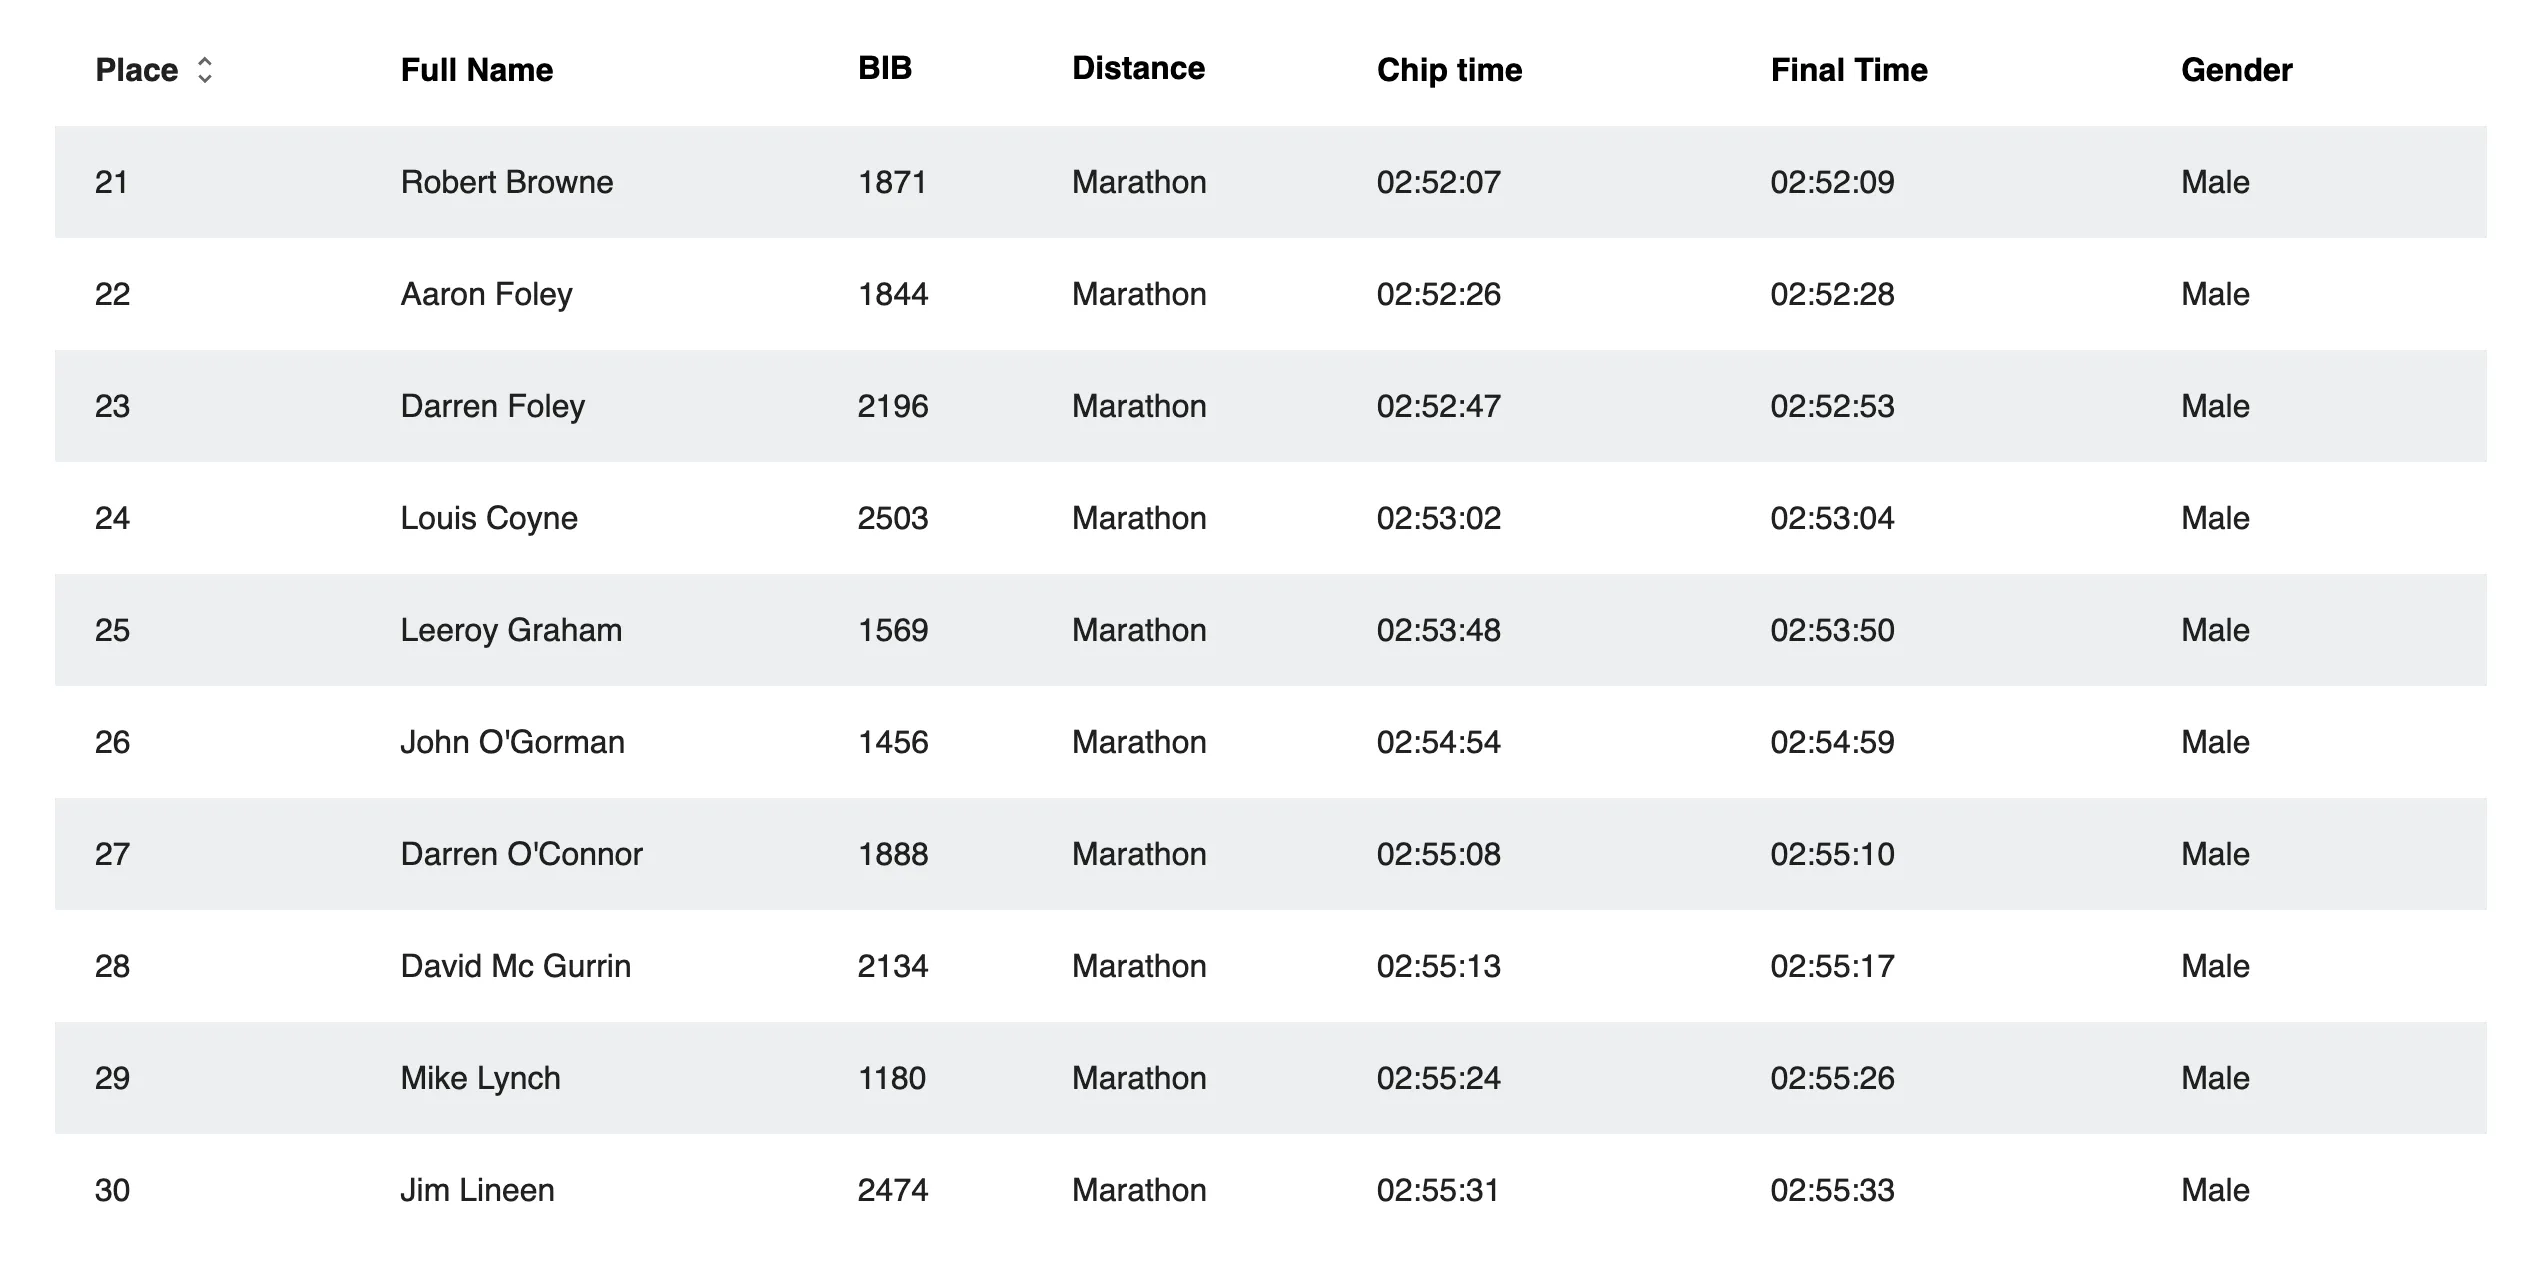Viewport: 2546px width, 1270px height.
Task: Sort table by the Place header
Action: [137, 70]
